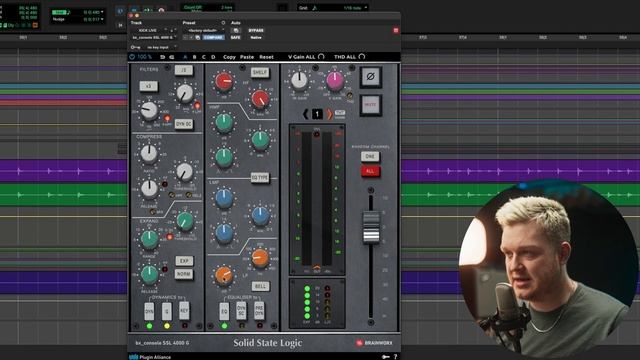Click the output fader handle
The width and height of the screenshot is (640, 360).
(371, 228)
